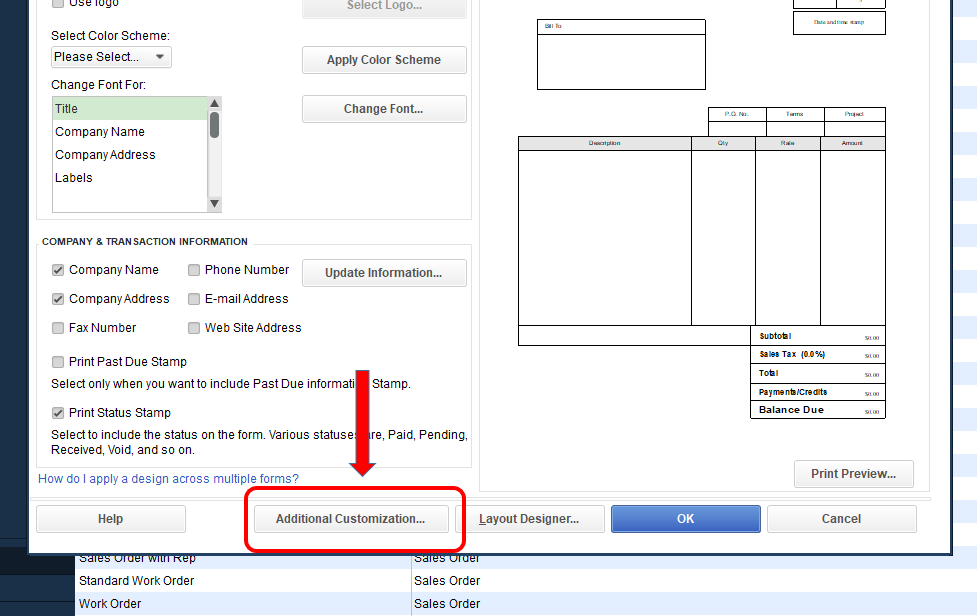Image resolution: width=977 pixels, height=616 pixels.
Task: Enable the E-mail Address field
Action: click(193, 298)
